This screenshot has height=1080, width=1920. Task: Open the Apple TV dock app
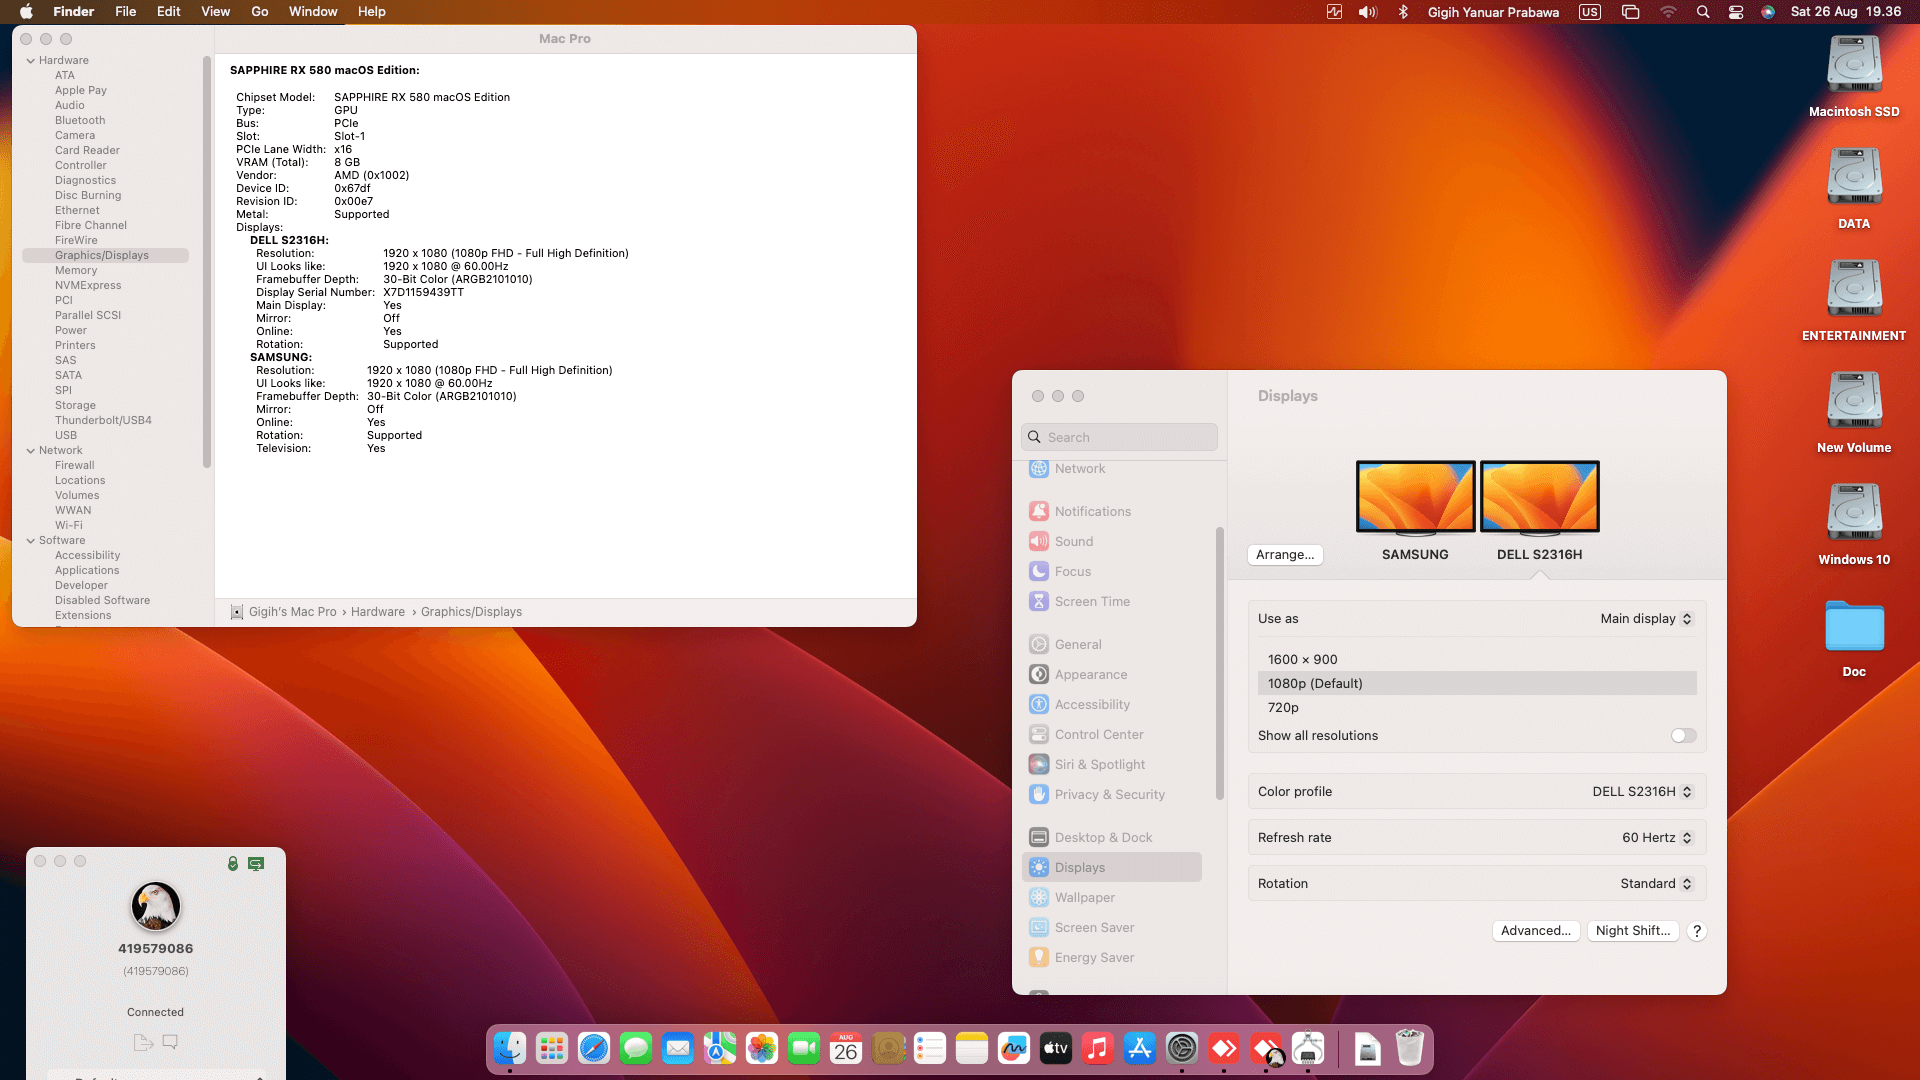tap(1055, 1048)
